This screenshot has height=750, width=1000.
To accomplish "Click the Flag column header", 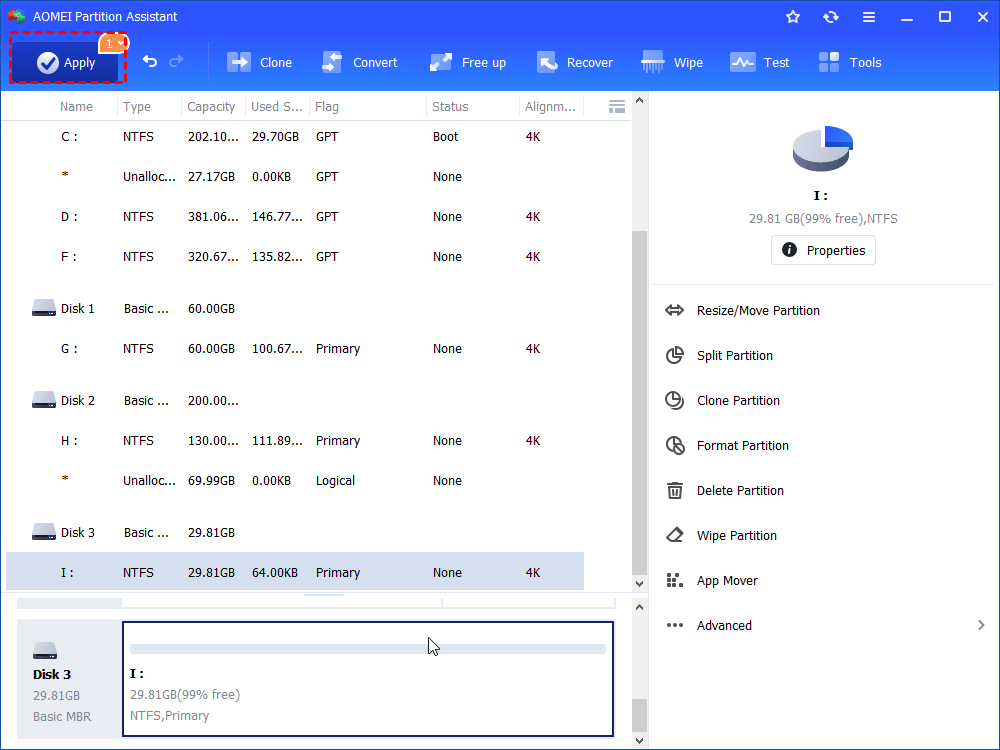I will [327, 107].
